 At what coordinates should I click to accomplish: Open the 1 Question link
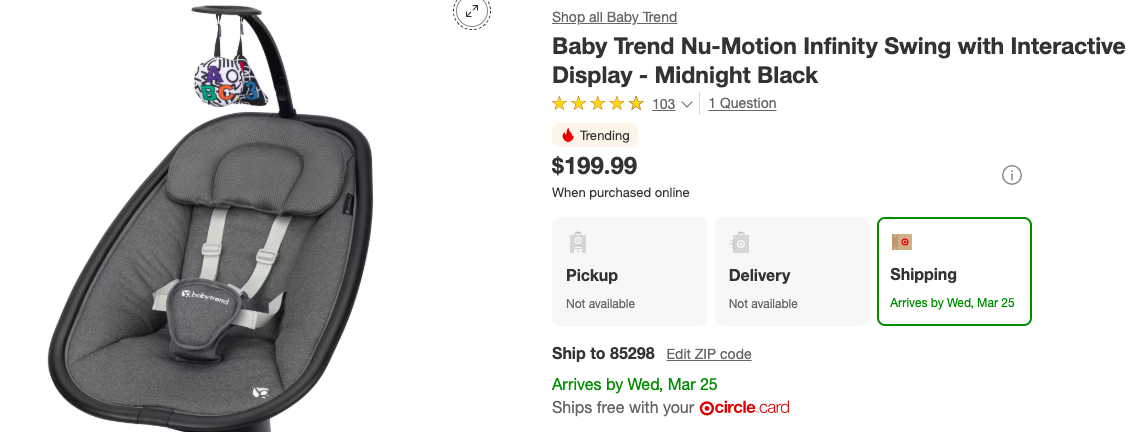click(742, 103)
